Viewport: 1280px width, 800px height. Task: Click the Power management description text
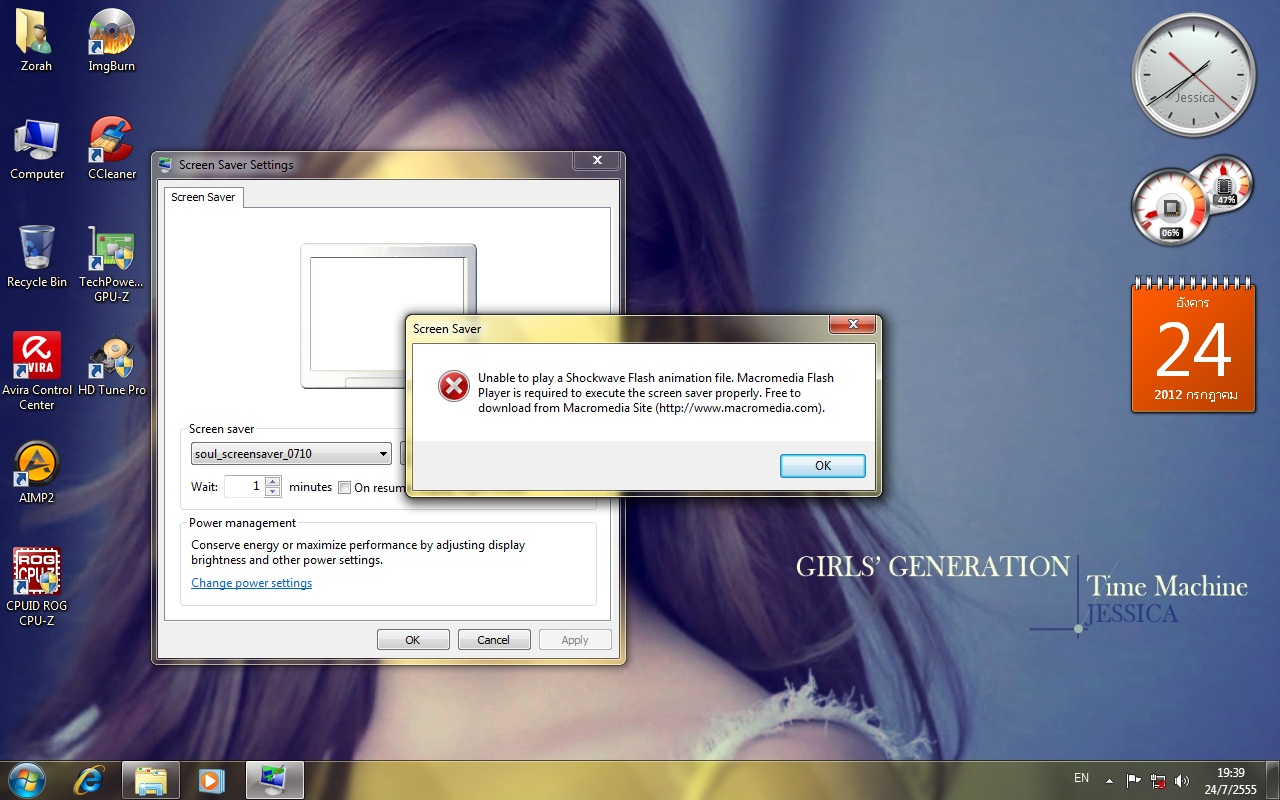[358, 552]
